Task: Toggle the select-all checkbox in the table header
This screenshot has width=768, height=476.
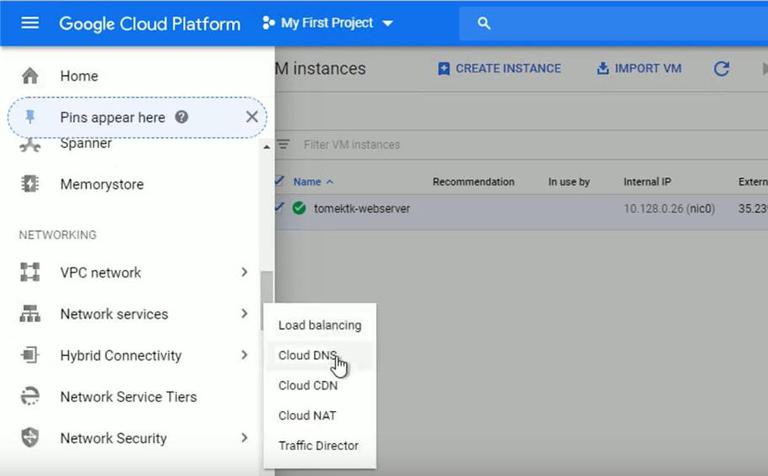Action: pos(279,181)
